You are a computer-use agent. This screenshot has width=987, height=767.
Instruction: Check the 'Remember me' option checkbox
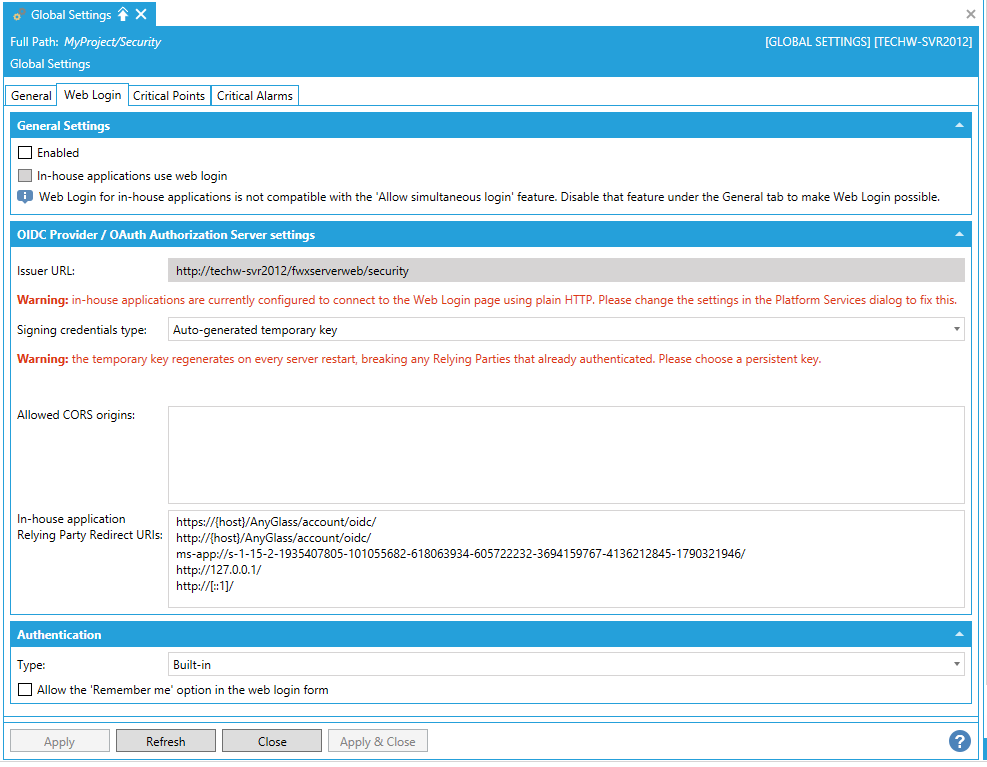pyautogui.click(x=25, y=690)
